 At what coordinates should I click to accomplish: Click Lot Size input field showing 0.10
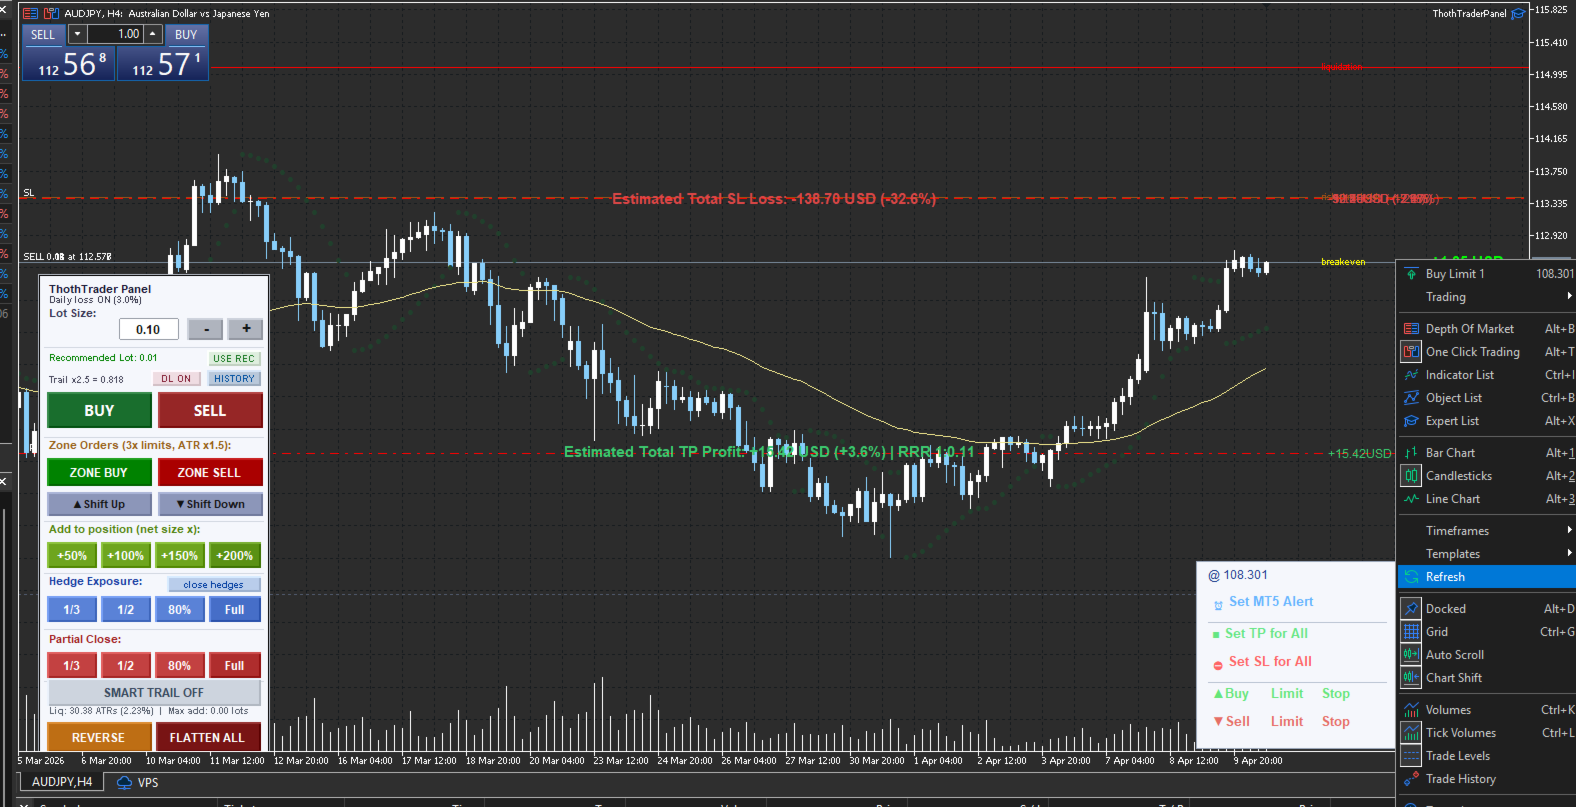149,329
